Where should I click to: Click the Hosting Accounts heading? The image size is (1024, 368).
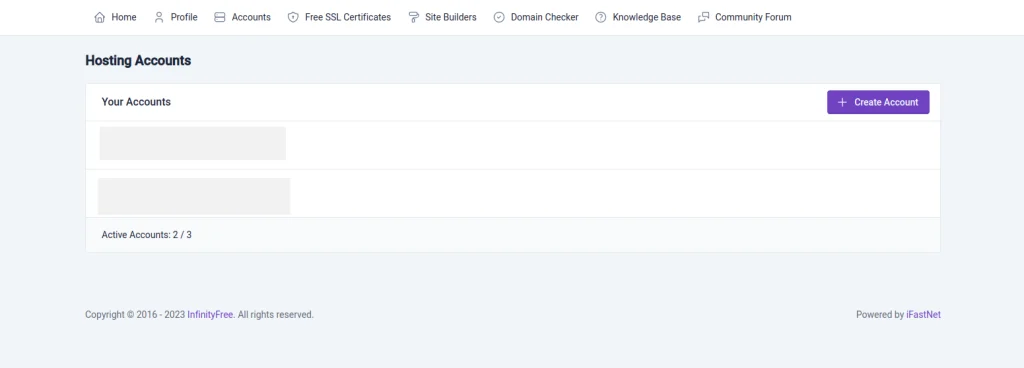click(x=138, y=61)
